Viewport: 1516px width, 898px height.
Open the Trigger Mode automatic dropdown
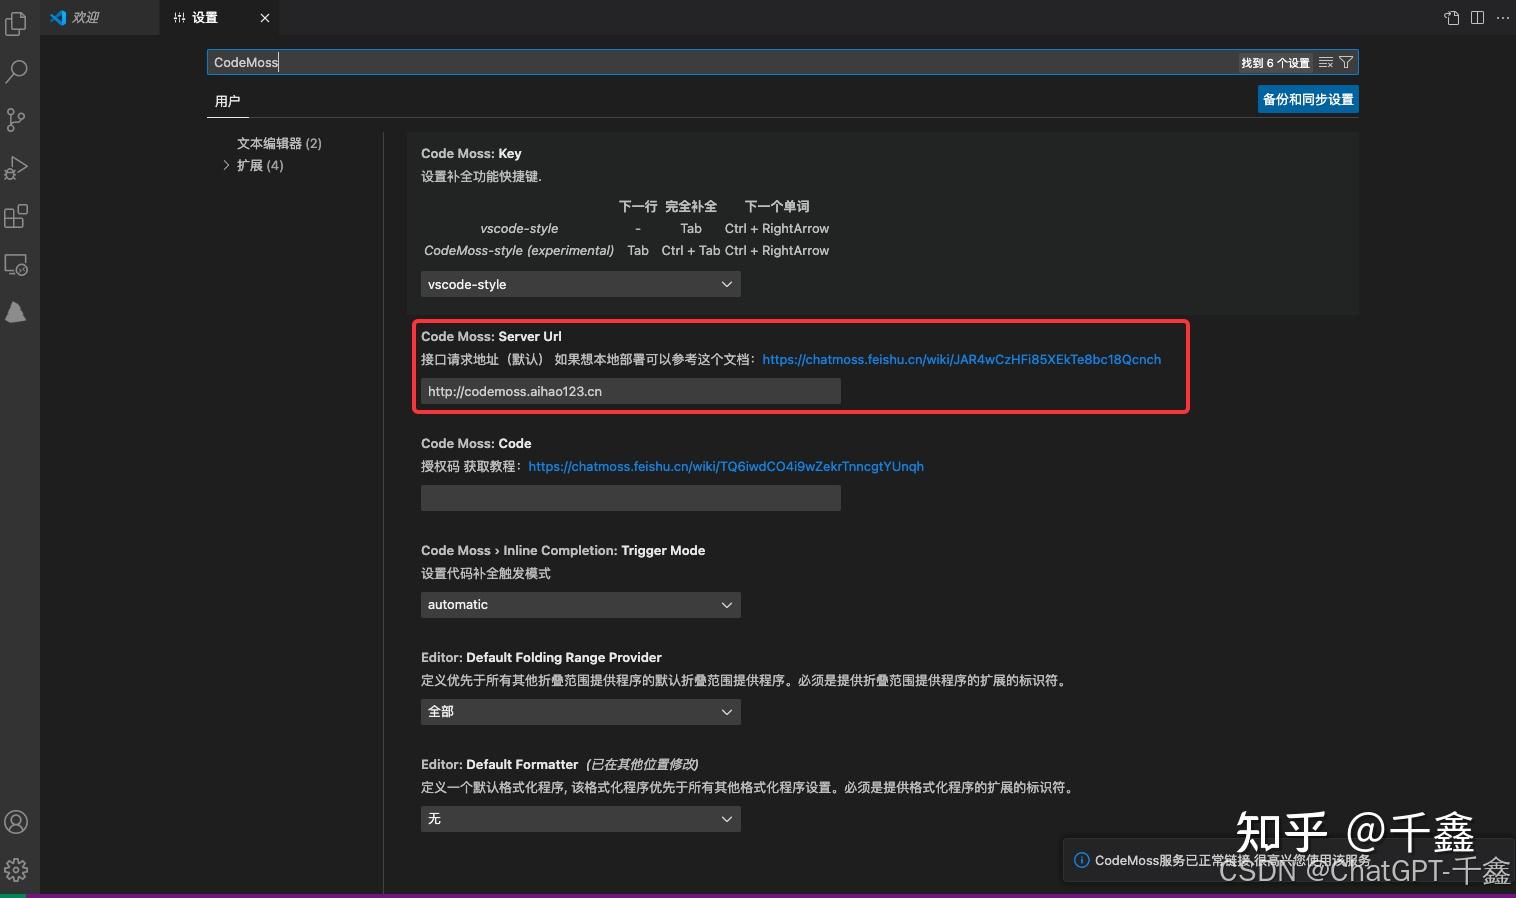(579, 605)
